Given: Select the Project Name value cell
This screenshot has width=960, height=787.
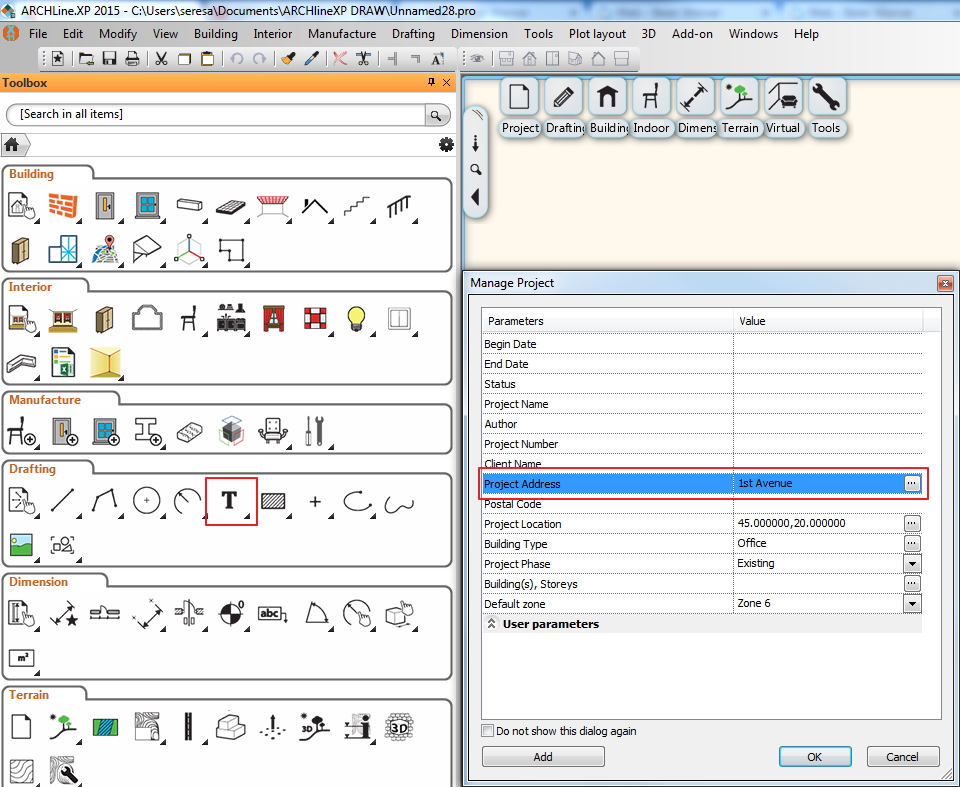Looking at the screenshot, I should click(828, 404).
